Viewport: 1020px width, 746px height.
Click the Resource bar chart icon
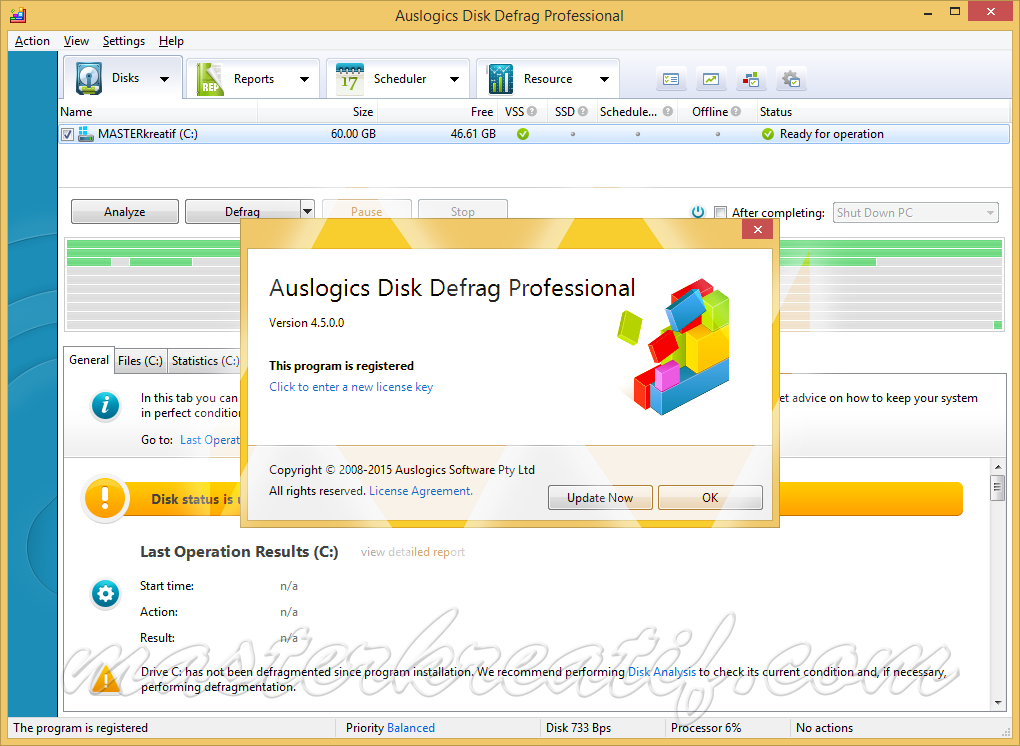click(500, 79)
